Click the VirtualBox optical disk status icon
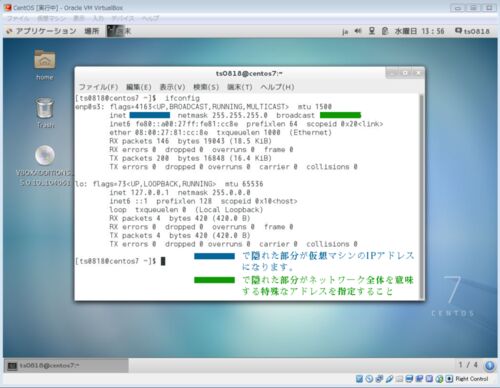500x388 pixels. (369, 379)
